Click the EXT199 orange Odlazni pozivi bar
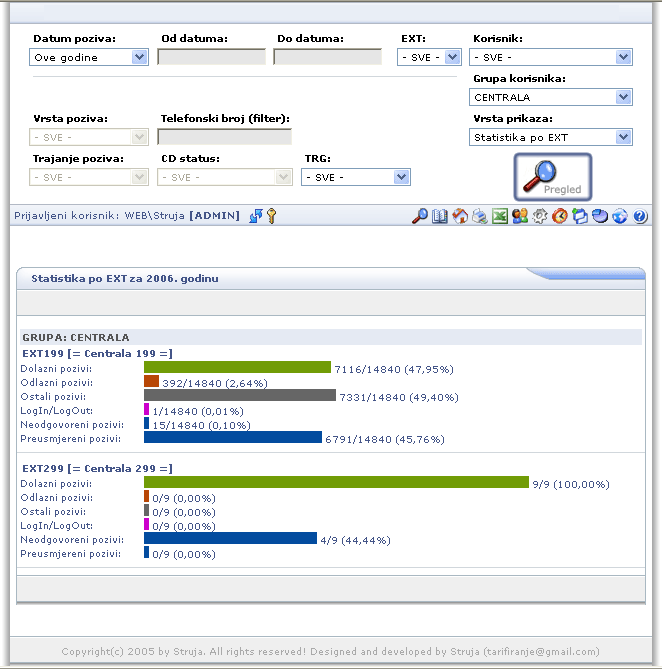662x669 pixels. pos(151,381)
